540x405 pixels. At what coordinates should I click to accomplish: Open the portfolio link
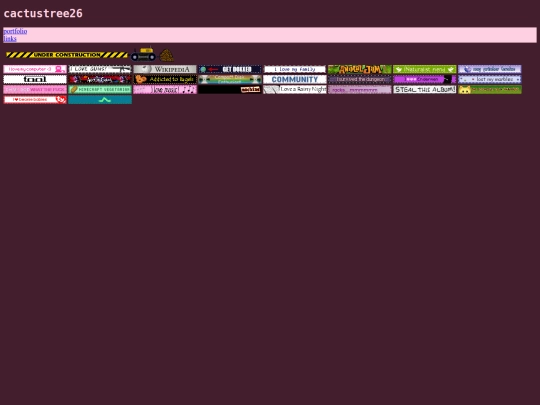point(15,31)
